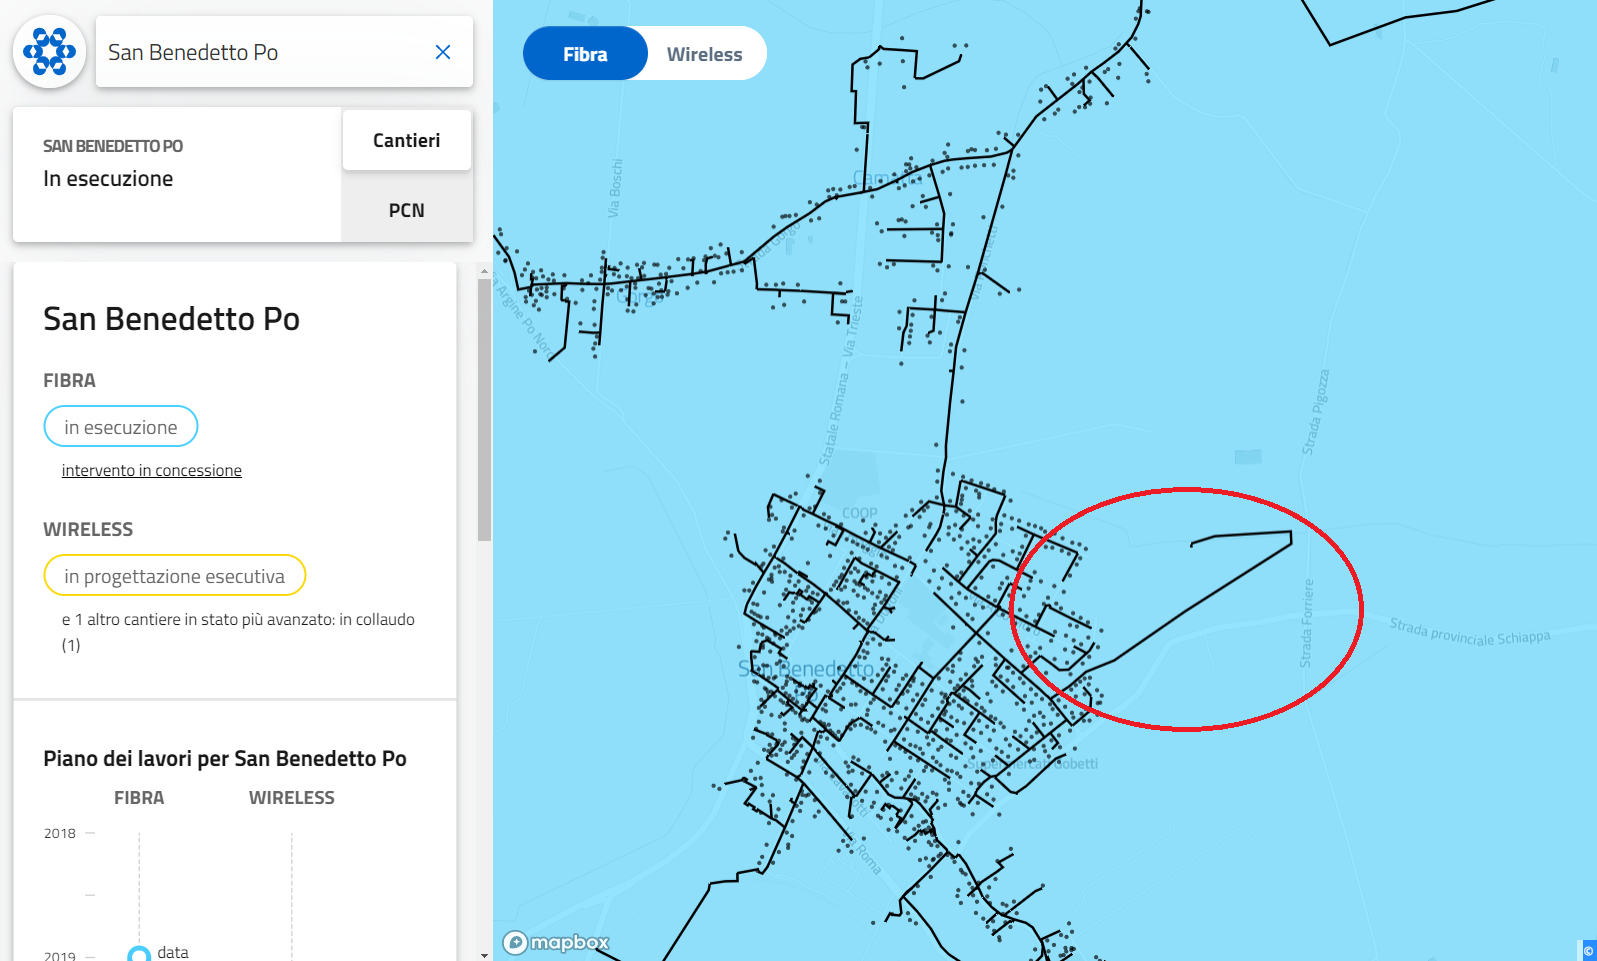The width and height of the screenshot is (1597, 961).
Task: Select the PCN tab
Action: point(406,210)
